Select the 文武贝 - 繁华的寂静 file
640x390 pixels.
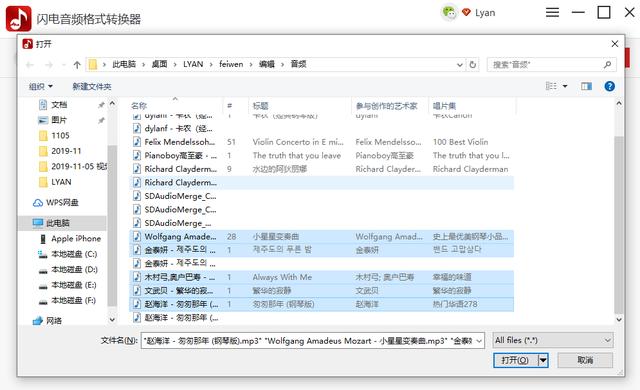pyautogui.click(x=322, y=290)
